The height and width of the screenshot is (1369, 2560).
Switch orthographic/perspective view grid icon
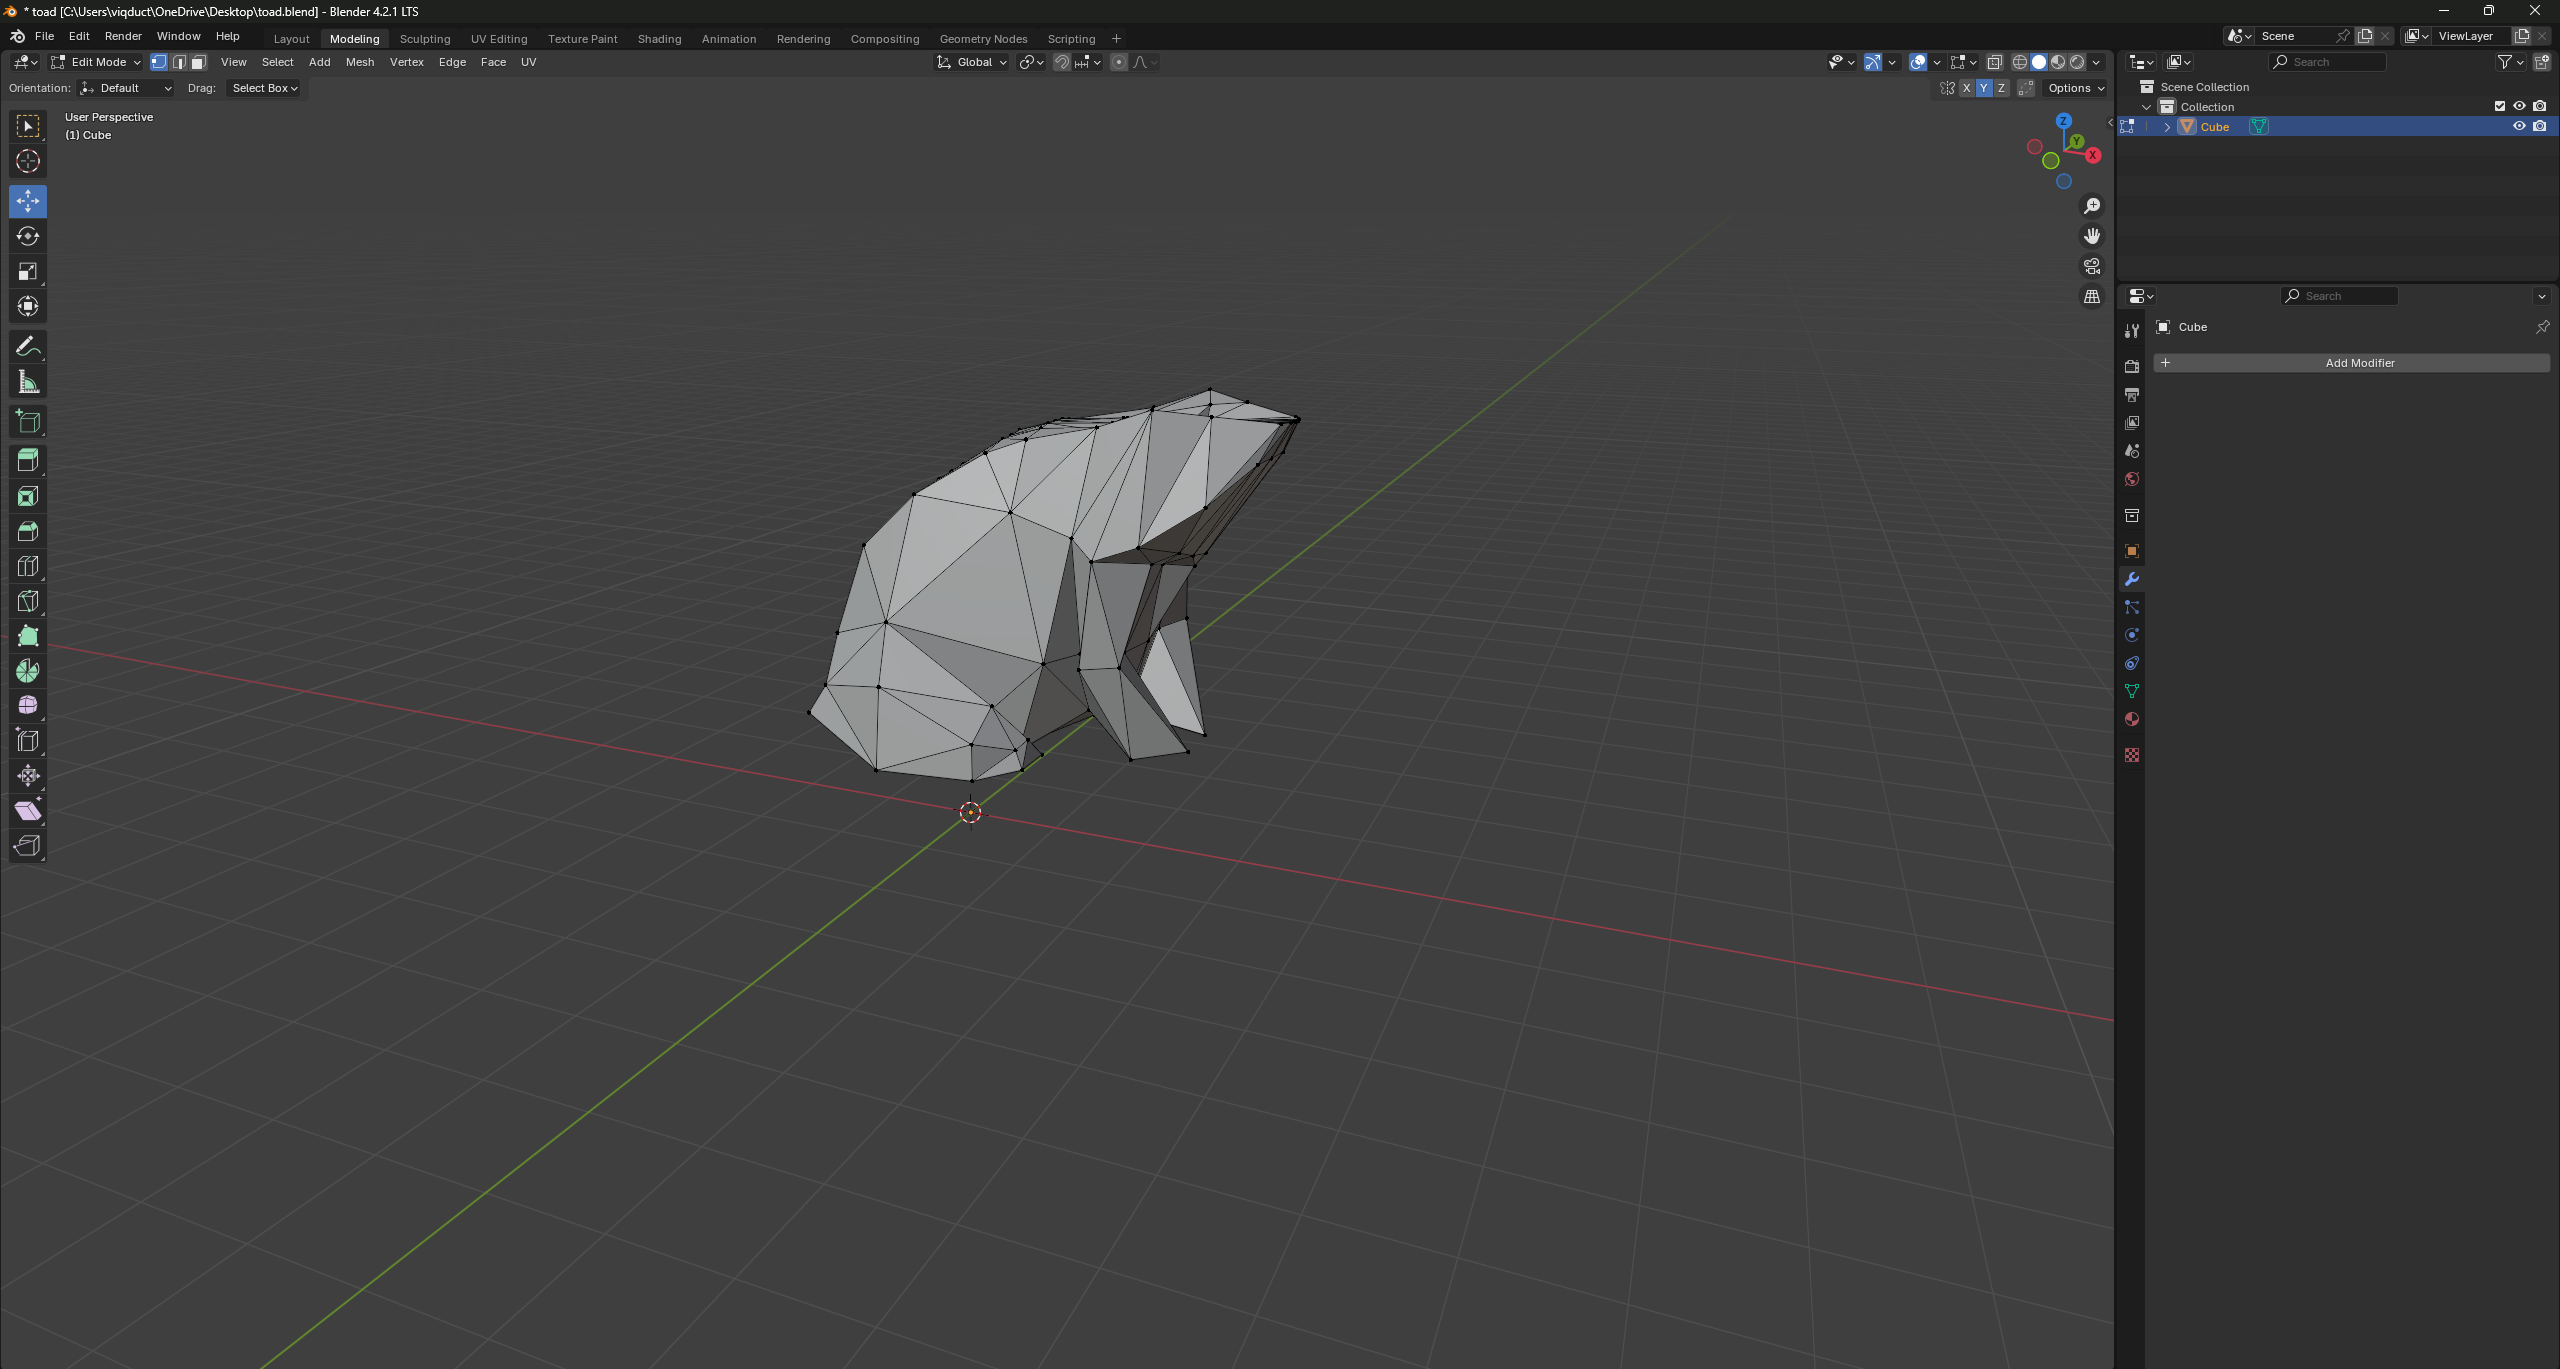[2092, 297]
